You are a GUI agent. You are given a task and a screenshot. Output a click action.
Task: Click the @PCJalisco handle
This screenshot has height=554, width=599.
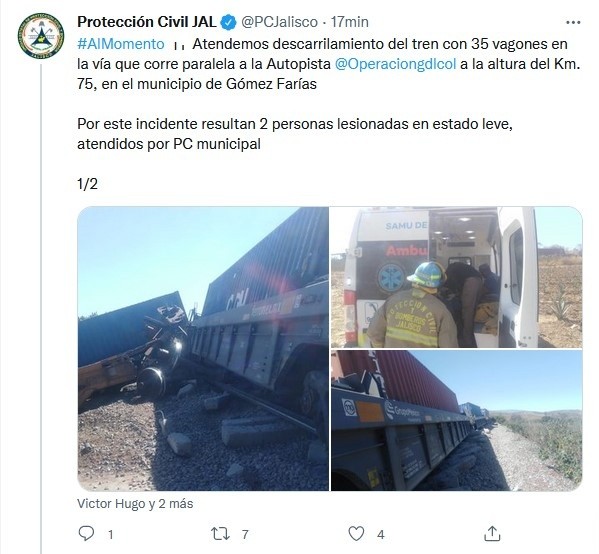coord(279,22)
